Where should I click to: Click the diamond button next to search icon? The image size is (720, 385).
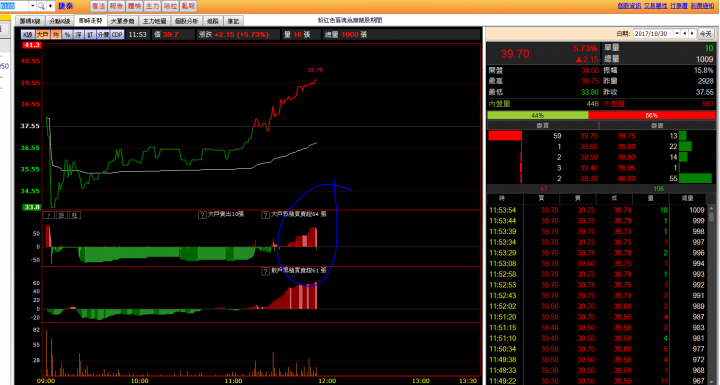[x=51, y=6]
